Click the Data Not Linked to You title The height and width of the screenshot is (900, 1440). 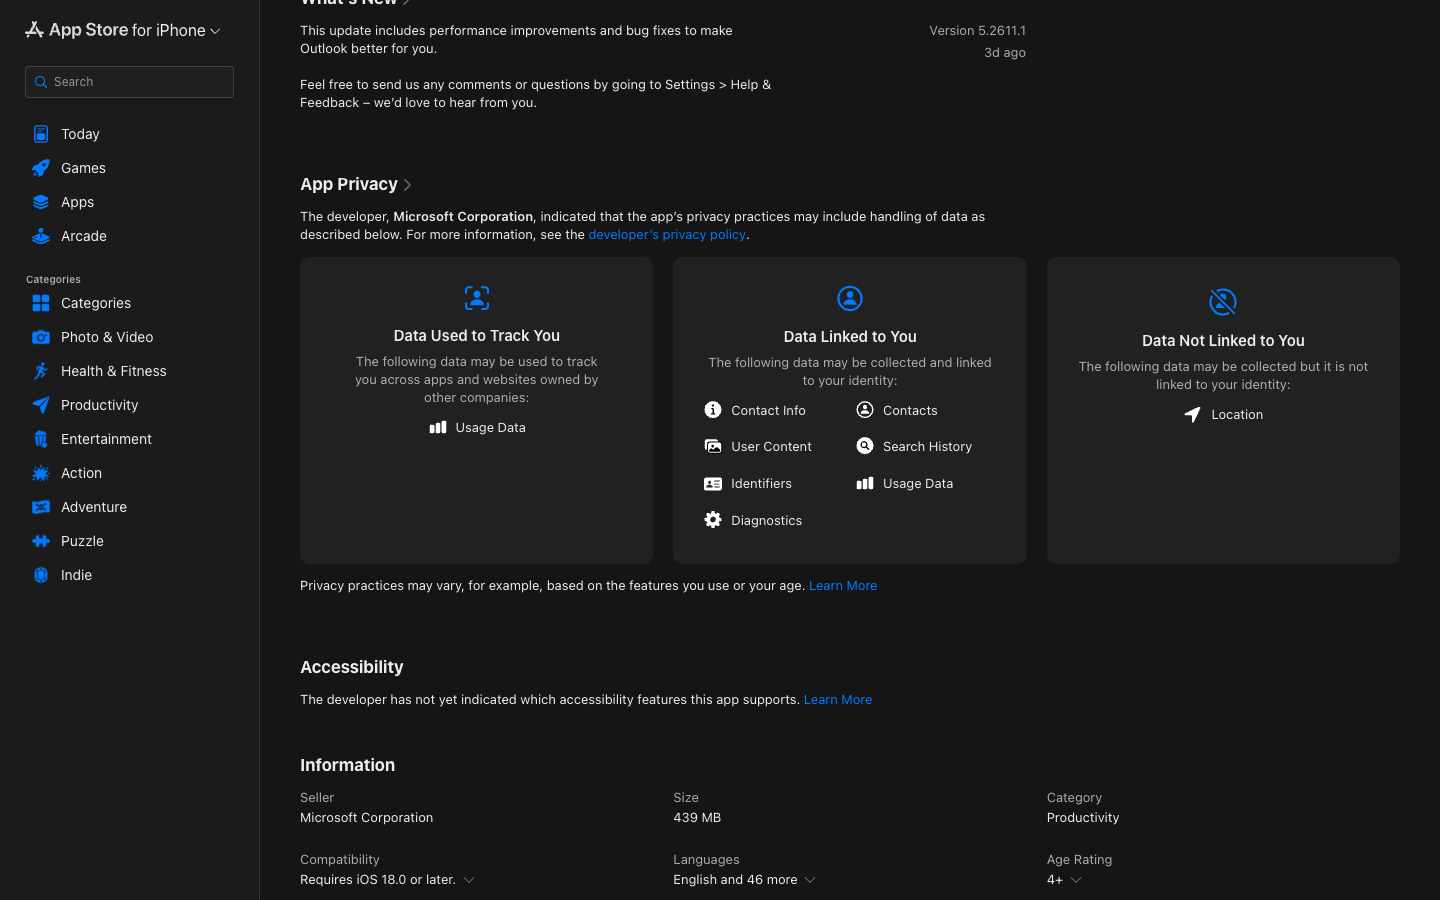point(1223,341)
